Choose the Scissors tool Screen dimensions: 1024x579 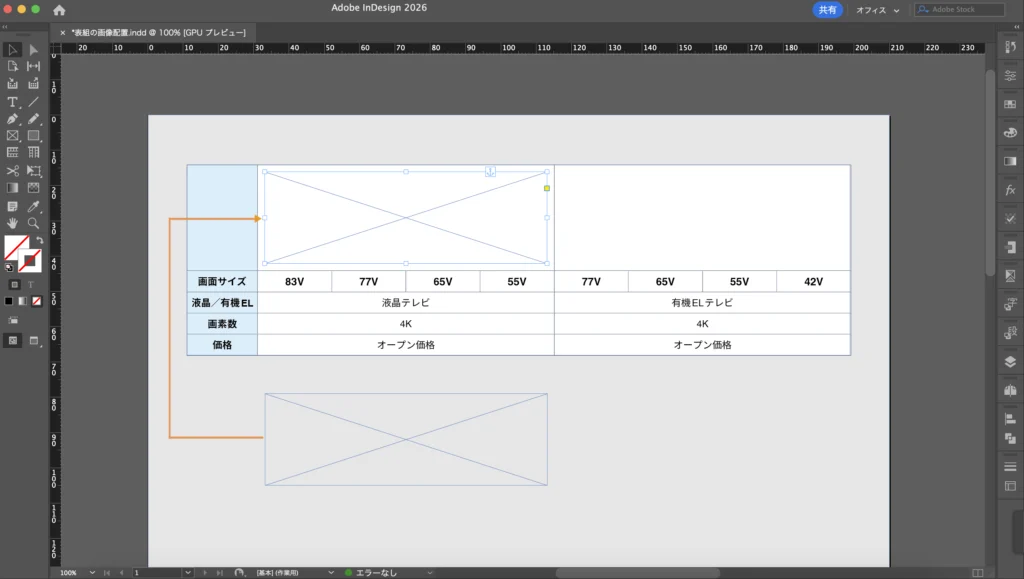coord(13,171)
